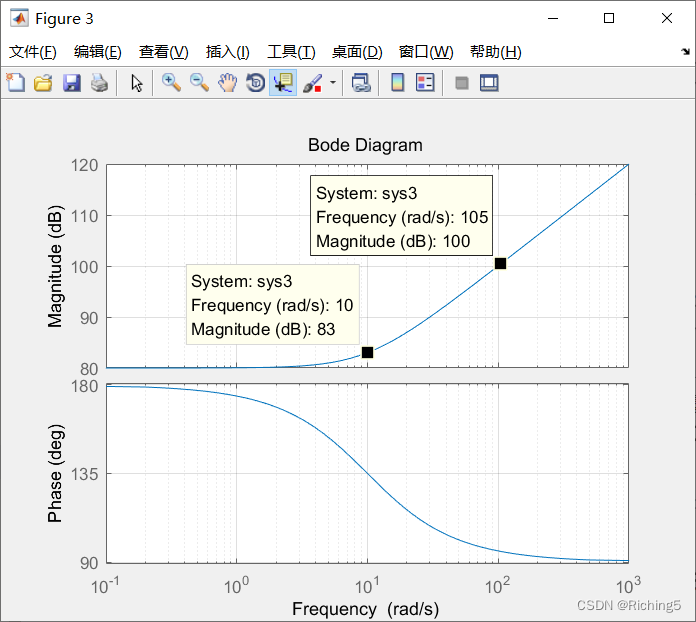Select the data tip marker at 105 rad/s
The width and height of the screenshot is (696, 622).
pyautogui.click(x=500, y=264)
